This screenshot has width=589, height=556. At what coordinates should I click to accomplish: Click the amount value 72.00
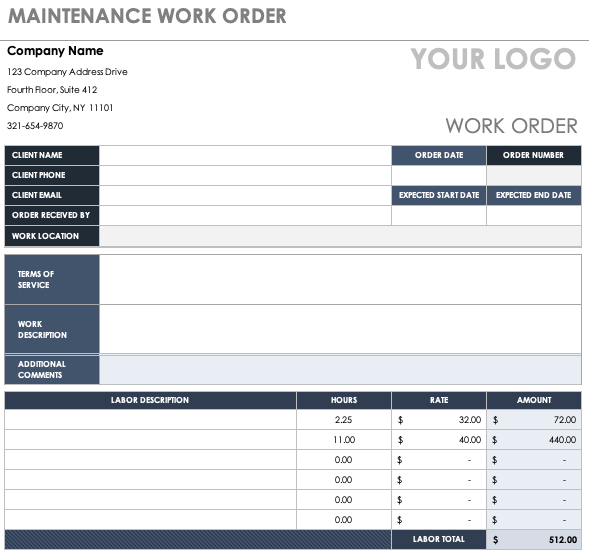565,420
